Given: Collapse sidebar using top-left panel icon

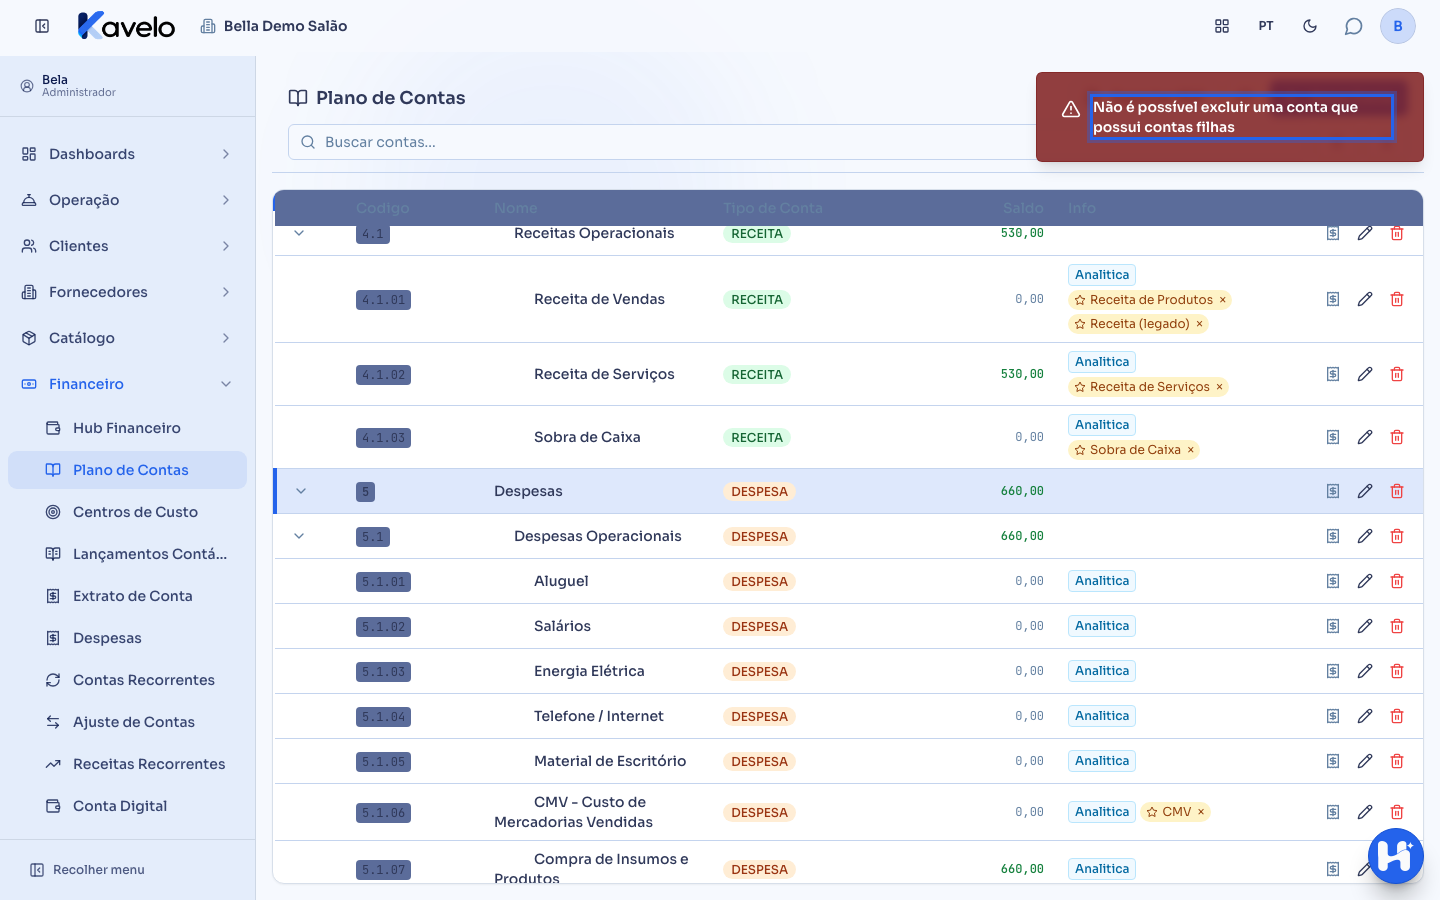Looking at the screenshot, I should pyautogui.click(x=42, y=26).
